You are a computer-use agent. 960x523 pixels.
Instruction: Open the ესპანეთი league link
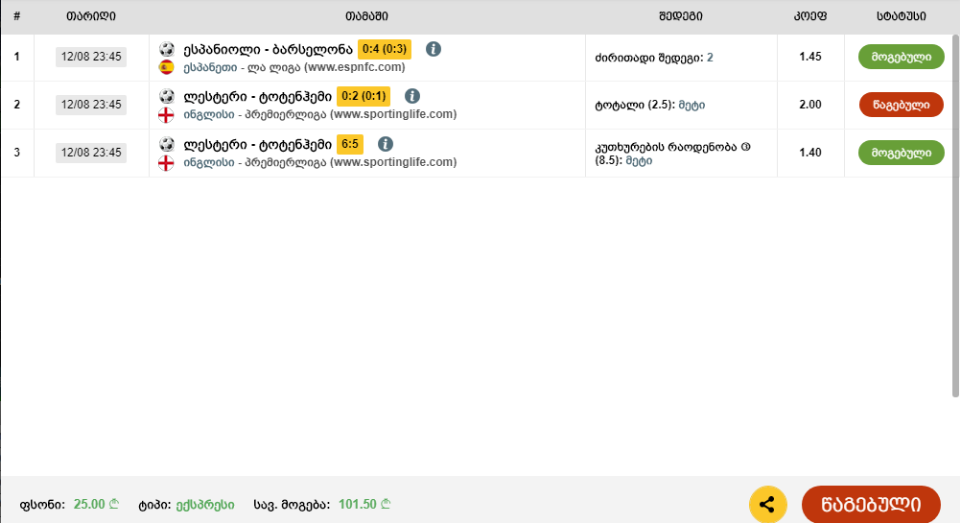coord(210,67)
